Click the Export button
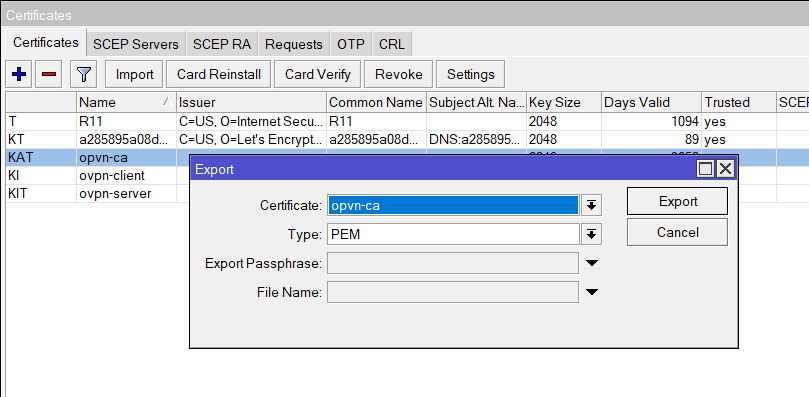The image size is (809, 397). [x=677, y=201]
